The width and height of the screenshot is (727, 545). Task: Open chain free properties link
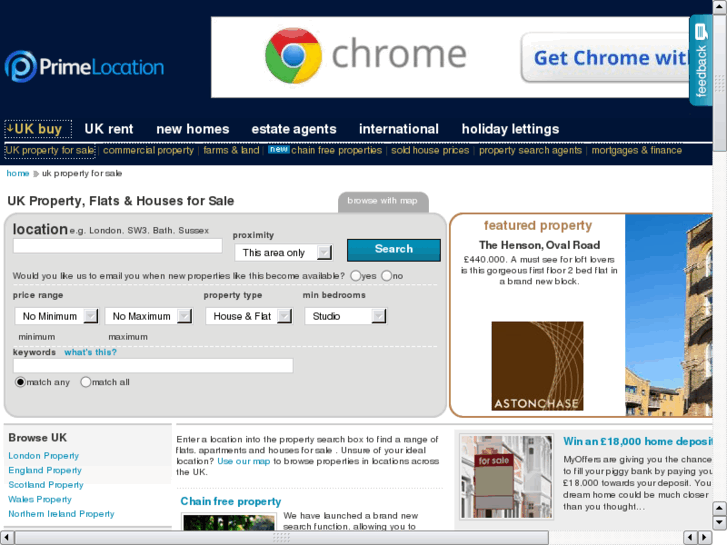coord(337,150)
